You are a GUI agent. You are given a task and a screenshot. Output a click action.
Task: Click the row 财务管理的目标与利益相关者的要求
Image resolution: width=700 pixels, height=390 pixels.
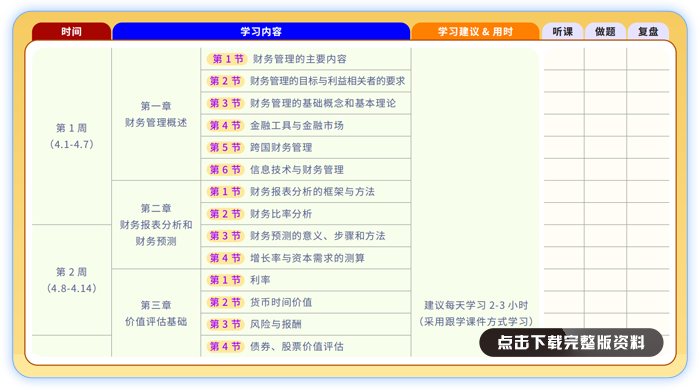[x=306, y=81]
